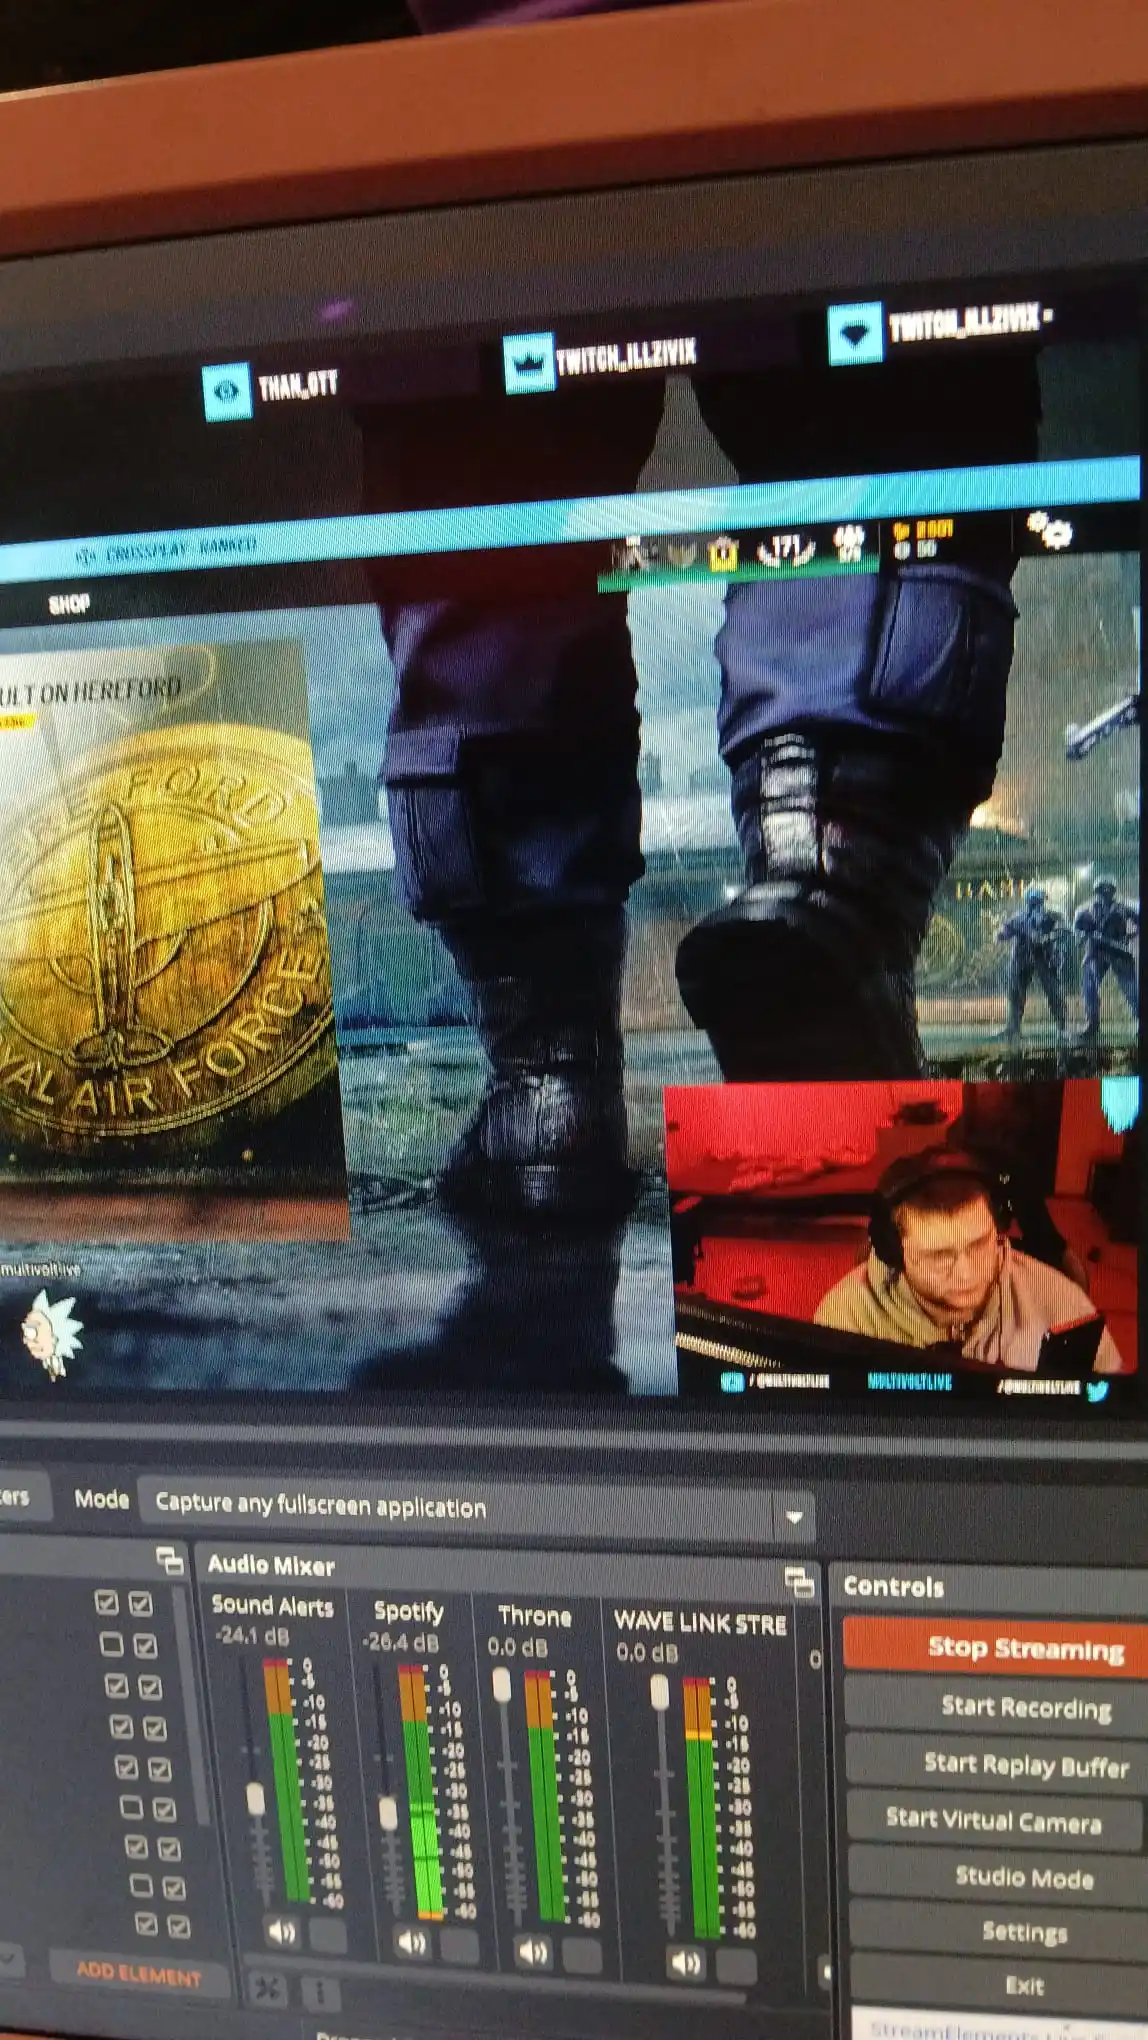Open options button beside Throne mute icon
Viewport: 1148px width, 2040px height.
[x=582, y=1955]
